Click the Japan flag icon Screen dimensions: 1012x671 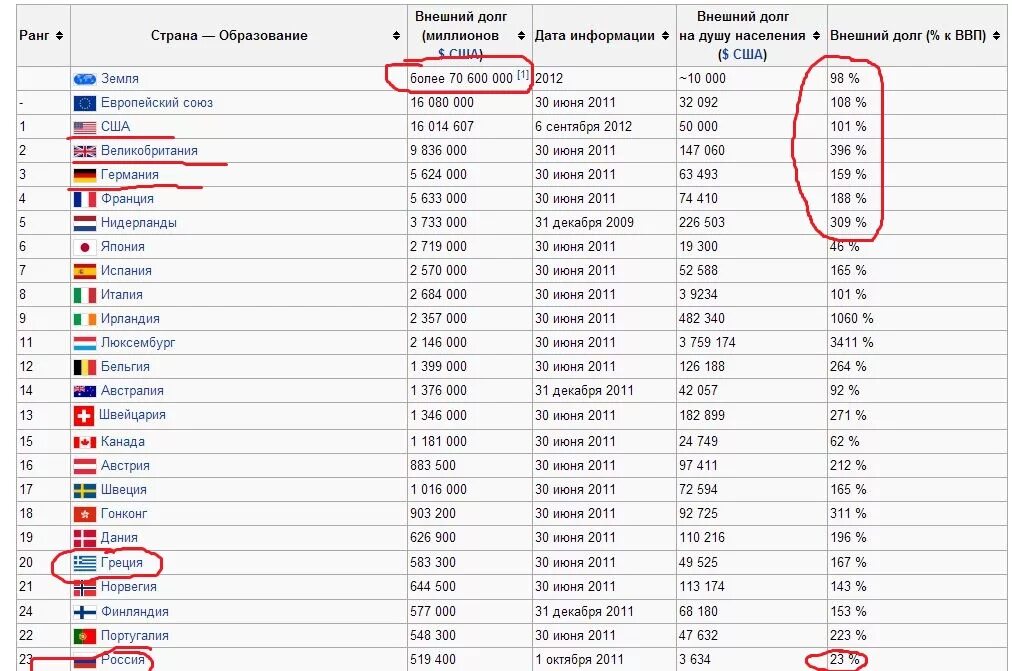(84, 247)
